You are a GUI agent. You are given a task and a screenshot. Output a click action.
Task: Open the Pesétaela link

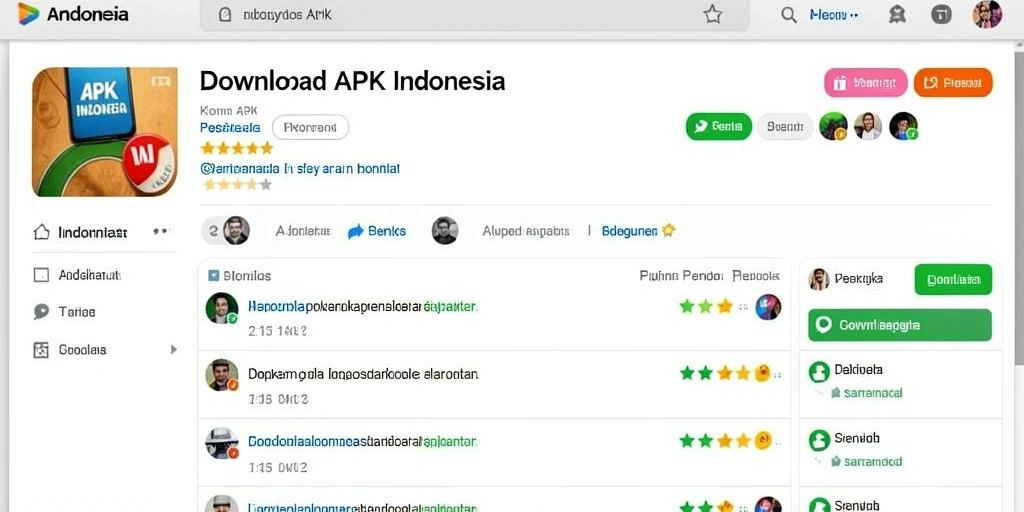(x=230, y=127)
